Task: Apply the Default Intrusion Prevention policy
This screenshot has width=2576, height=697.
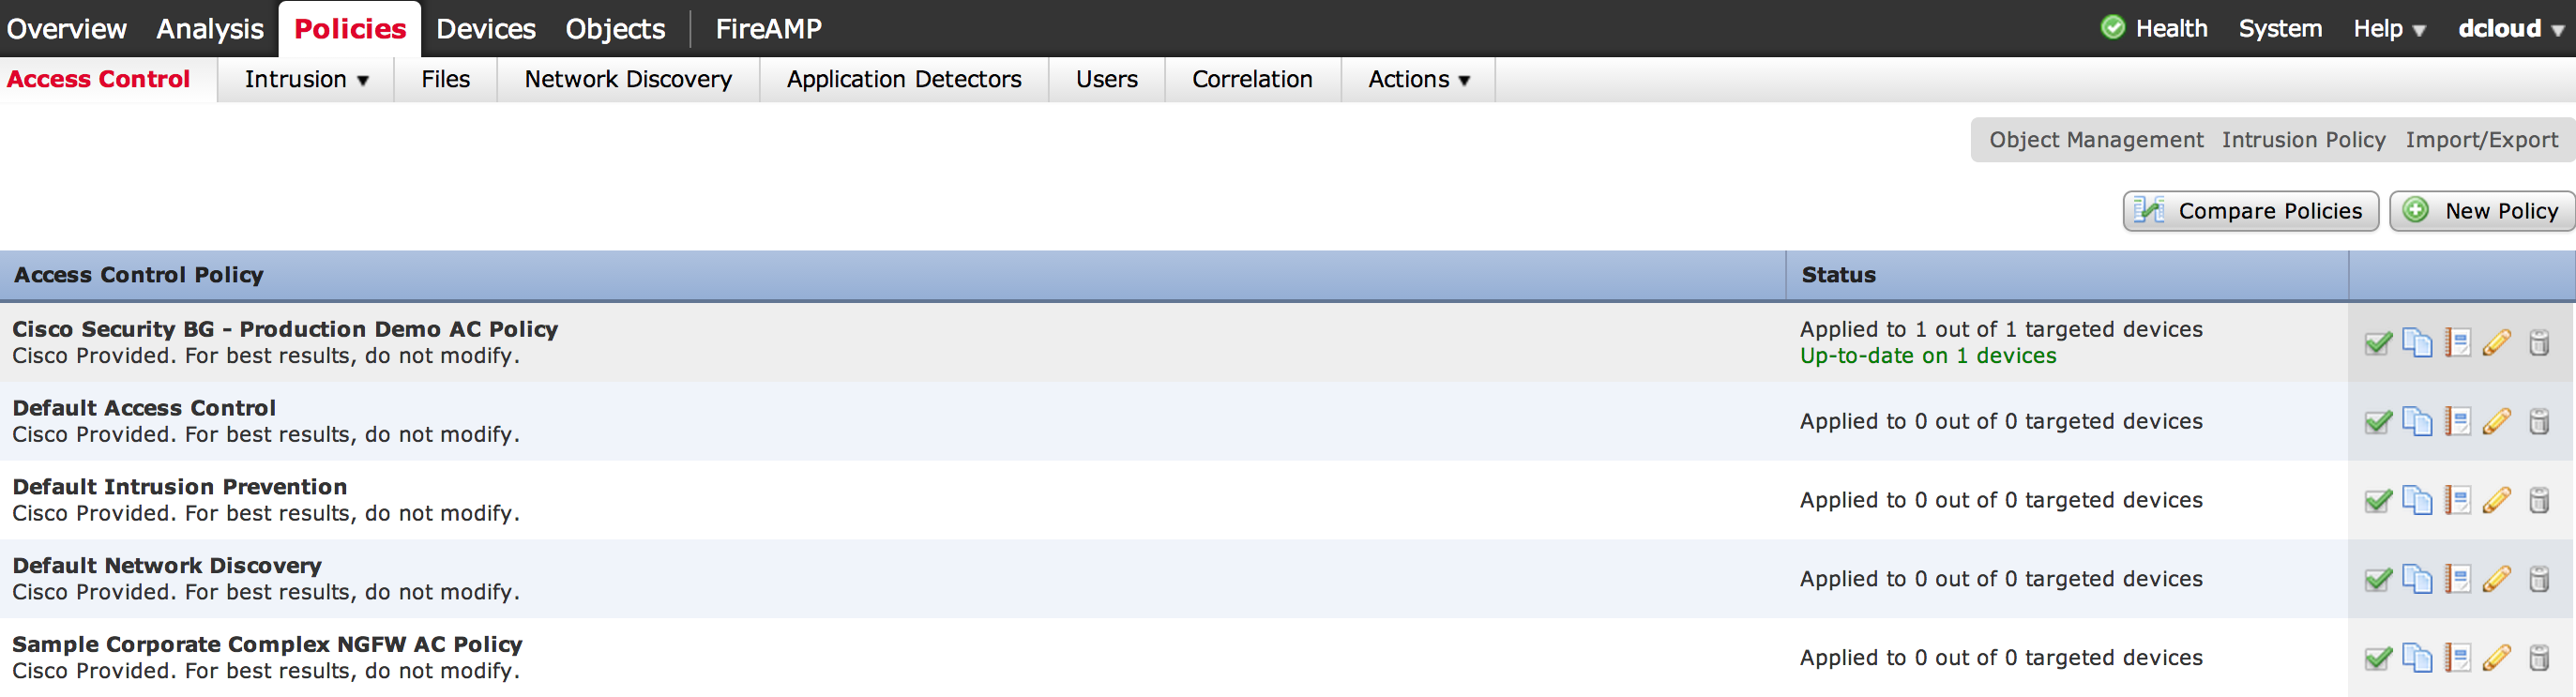Action: tap(2378, 500)
